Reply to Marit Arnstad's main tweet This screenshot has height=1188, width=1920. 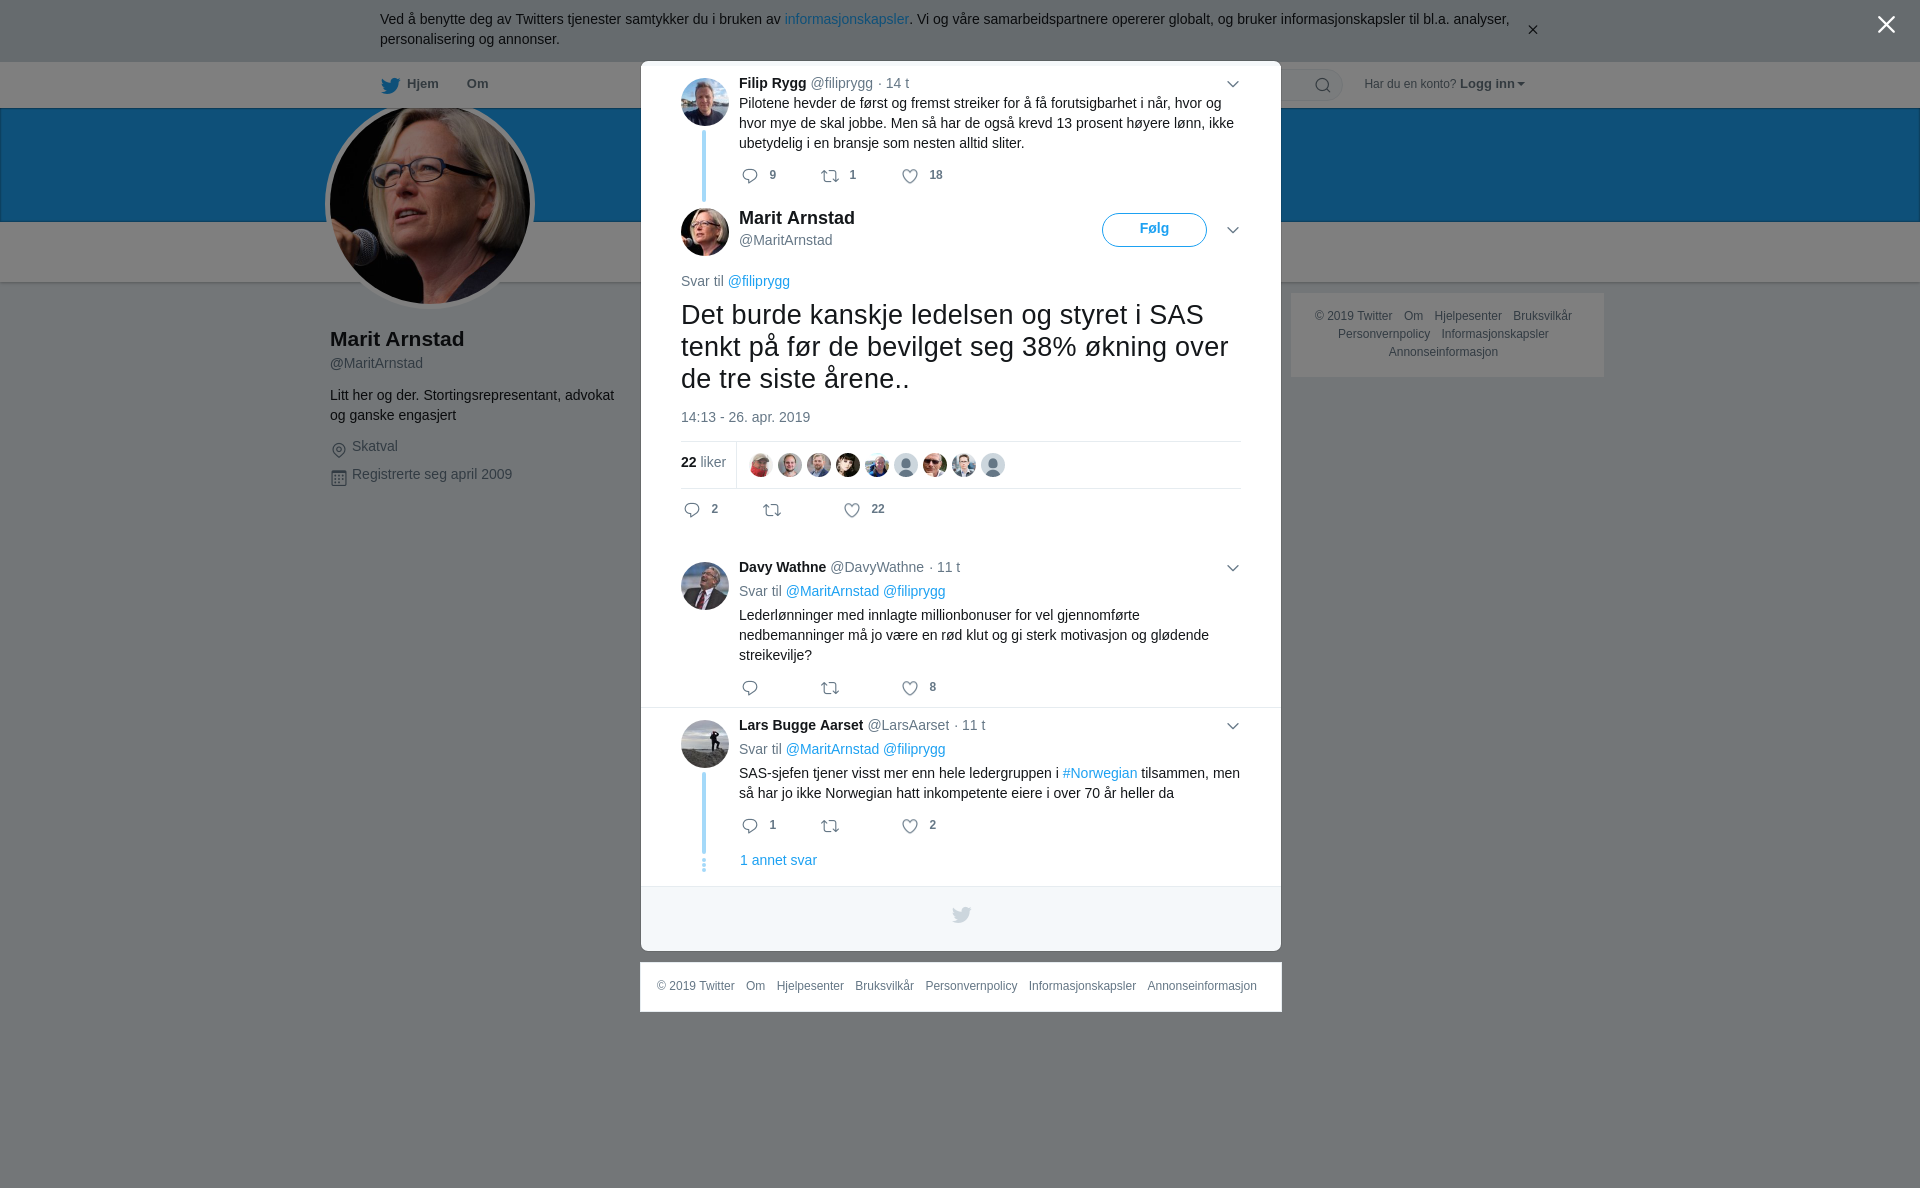[692, 510]
